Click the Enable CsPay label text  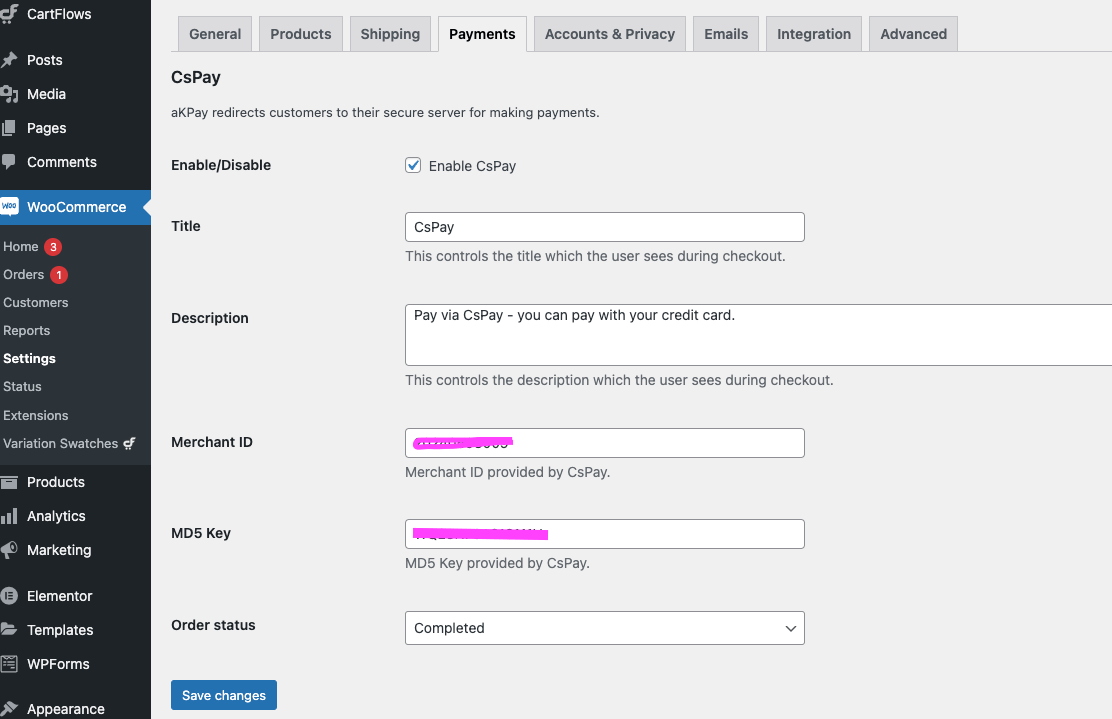[472, 166]
